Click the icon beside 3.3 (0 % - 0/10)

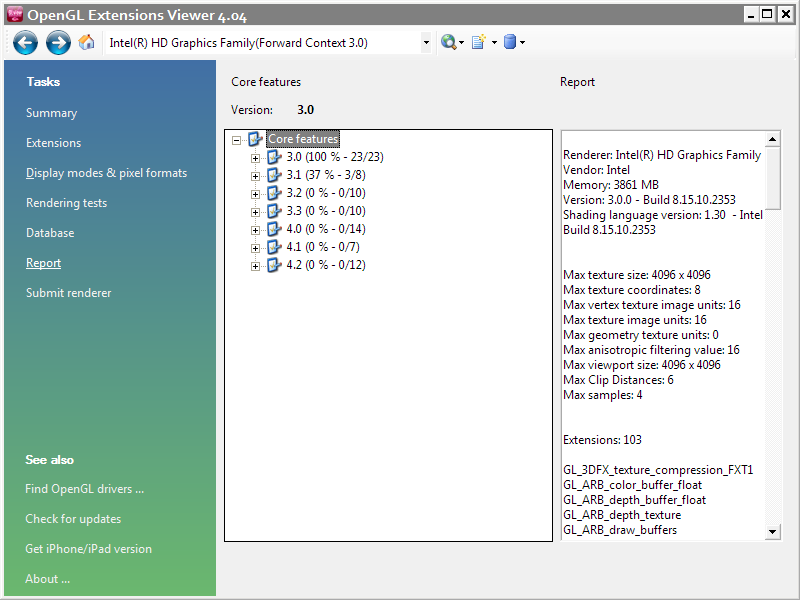pos(274,211)
